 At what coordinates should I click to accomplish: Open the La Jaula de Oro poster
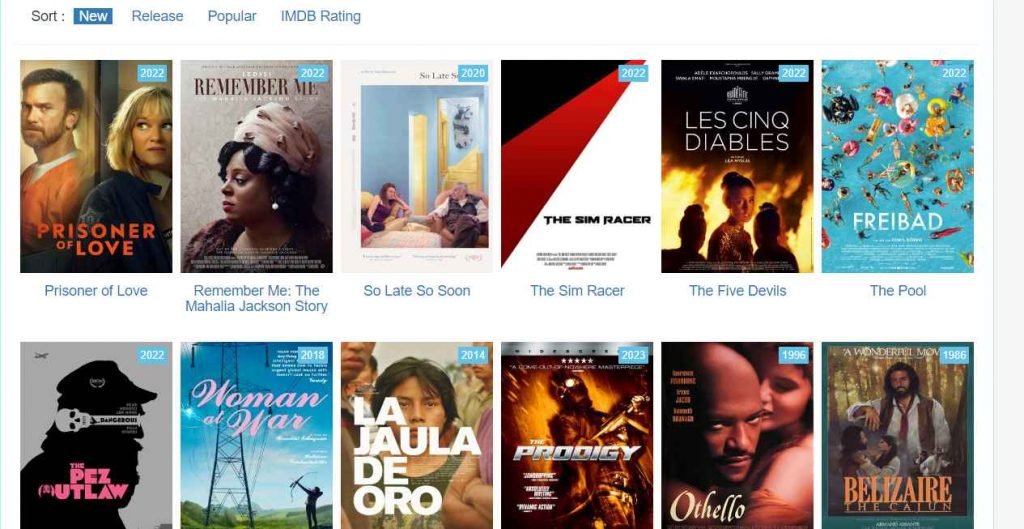(417, 436)
